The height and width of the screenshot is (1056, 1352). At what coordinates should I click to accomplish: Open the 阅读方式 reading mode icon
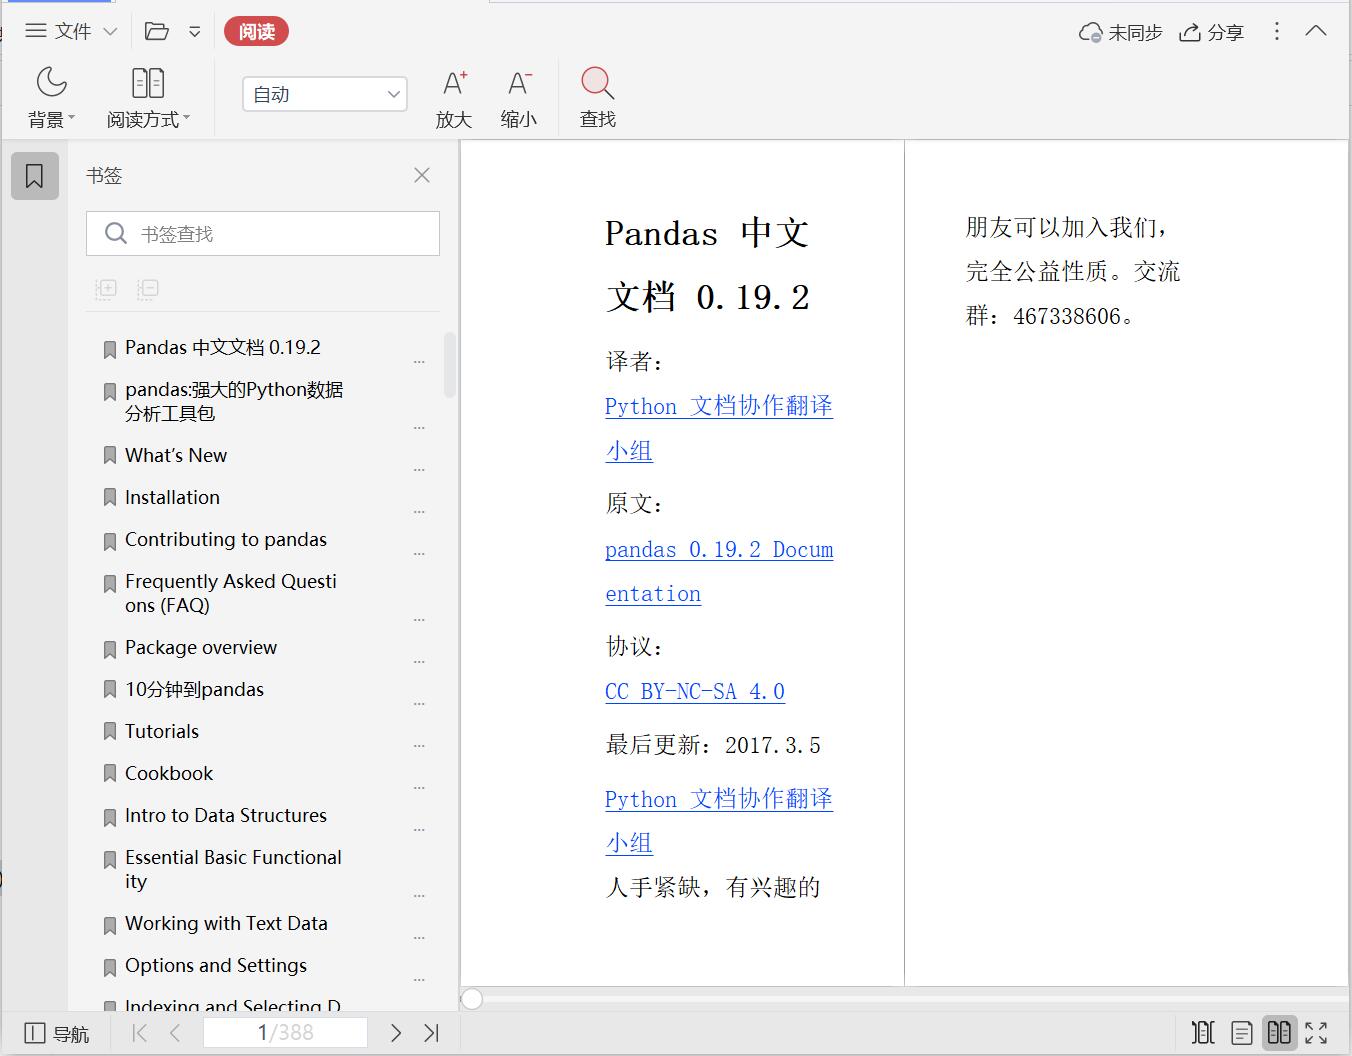pos(148,95)
